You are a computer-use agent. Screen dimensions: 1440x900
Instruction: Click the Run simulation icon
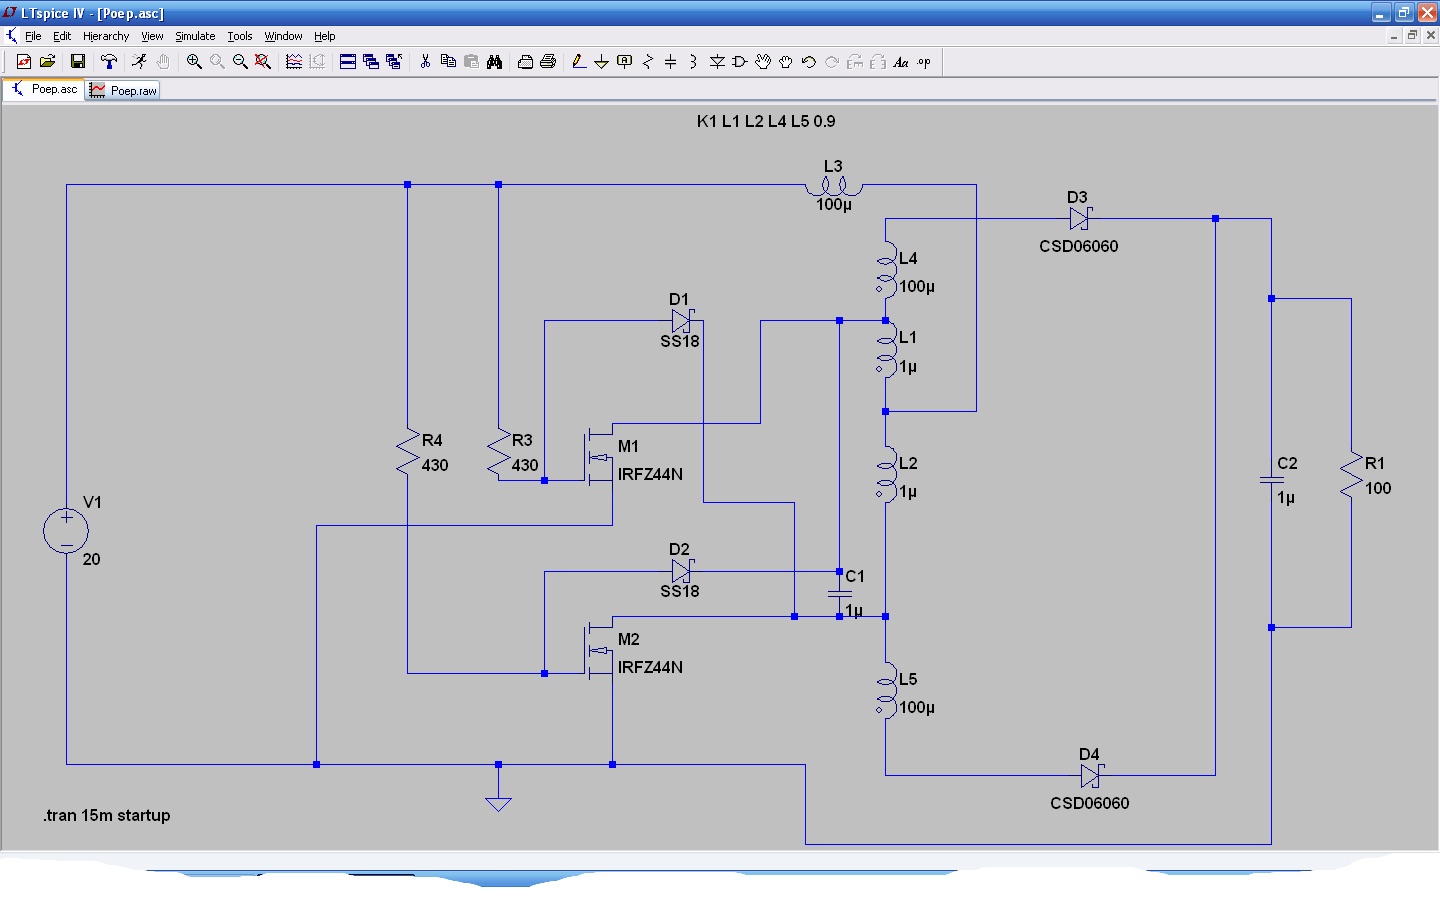tap(139, 62)
